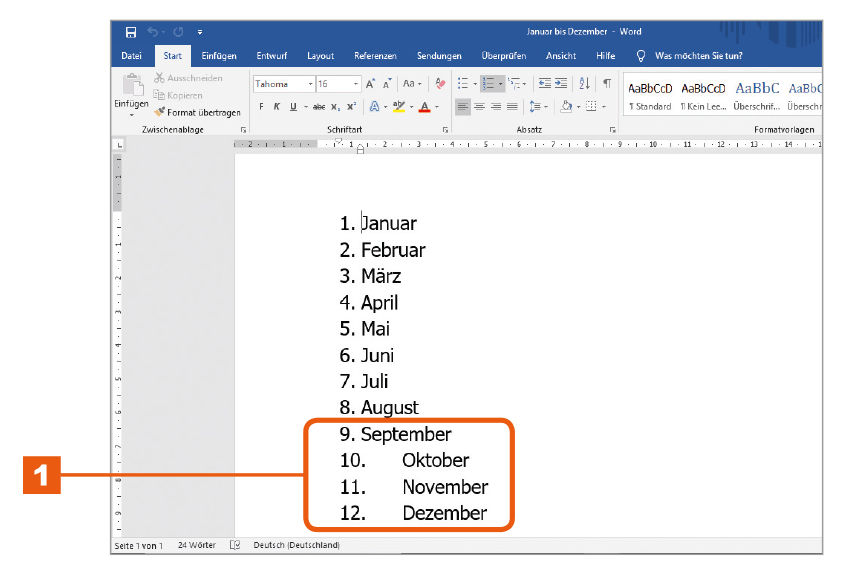
Task: Click the align right icon
Action: [496, 107]
